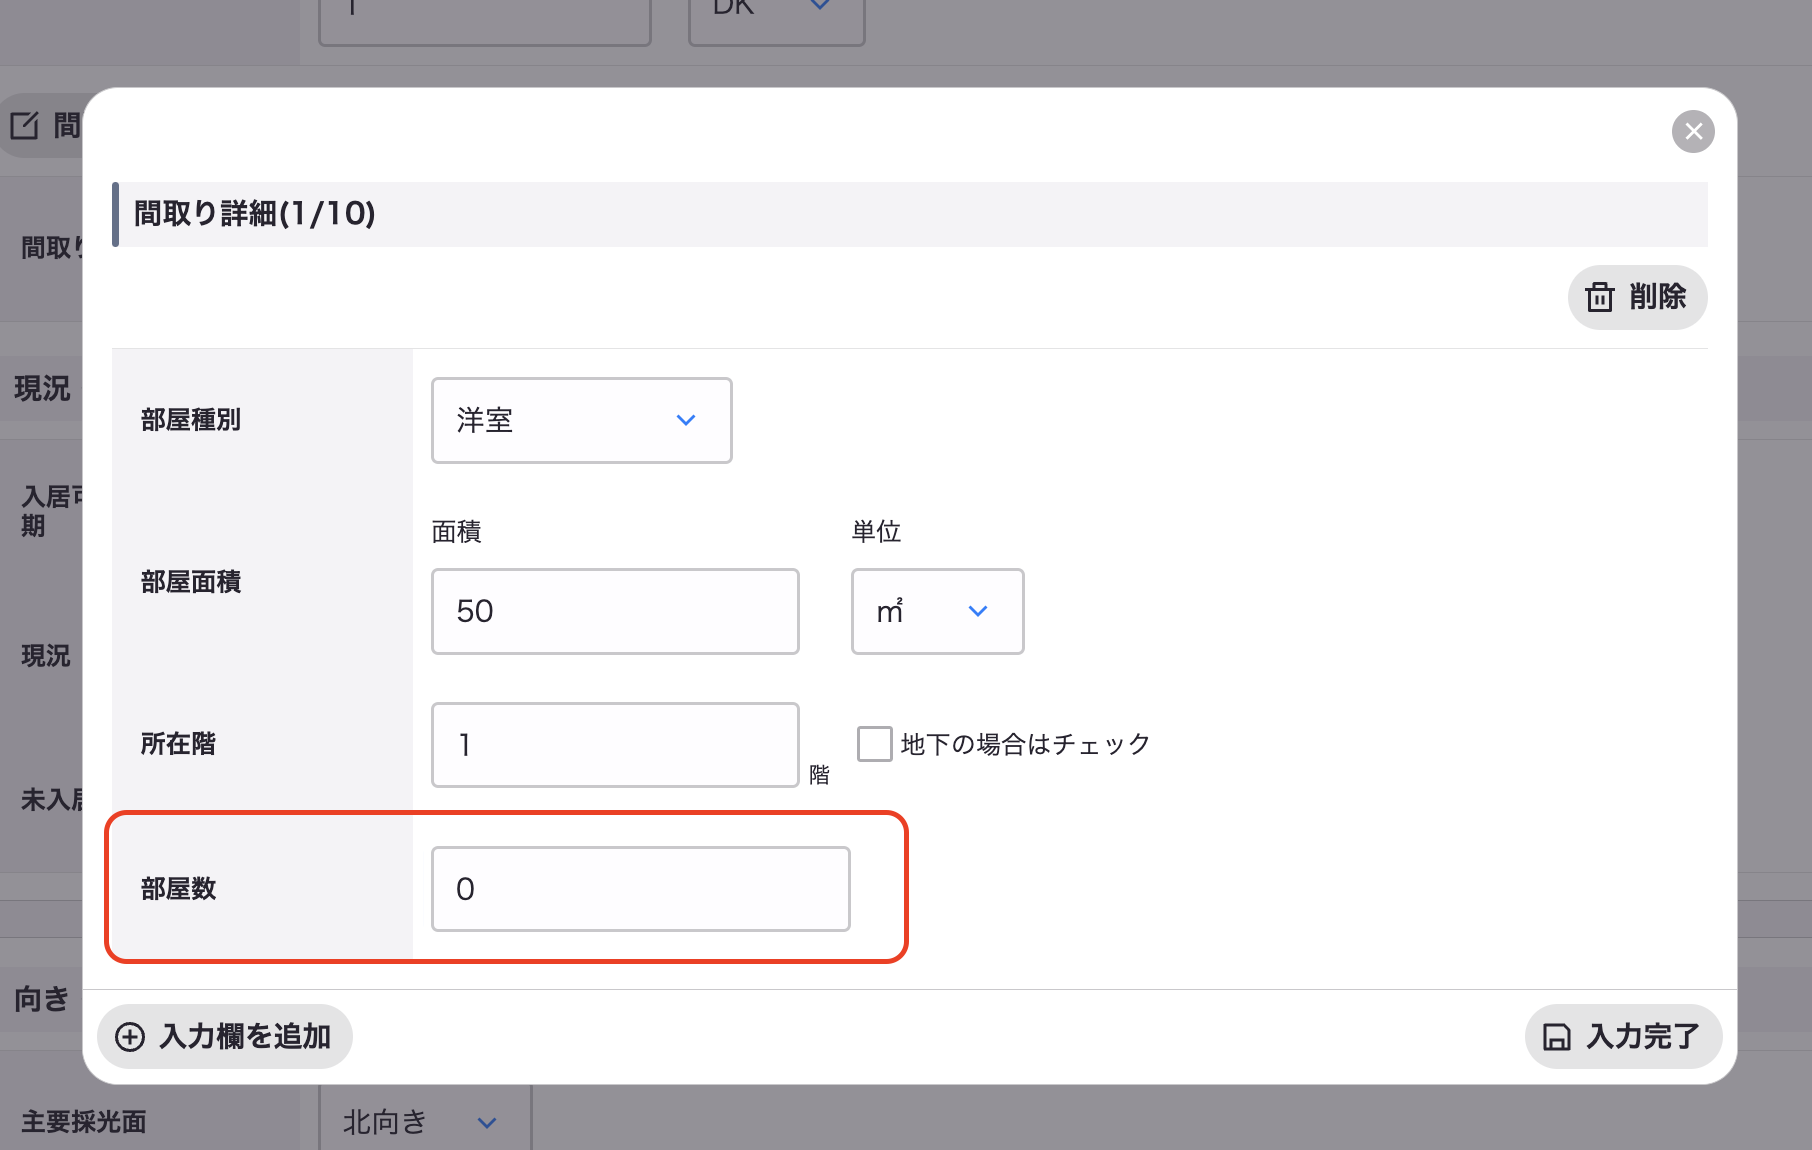
Task: Click 入力完了 save button
Action: click(x=1623, y=1036)
